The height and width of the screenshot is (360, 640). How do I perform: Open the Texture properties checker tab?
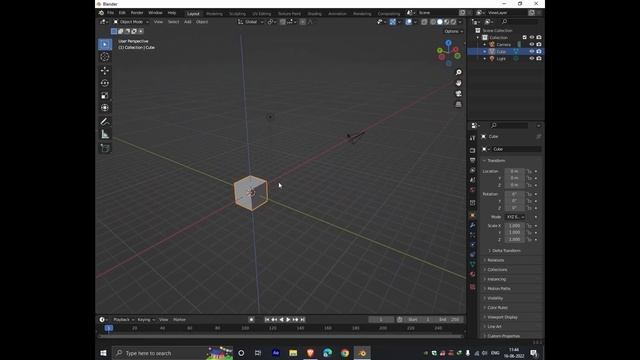(x=473, y=287)
